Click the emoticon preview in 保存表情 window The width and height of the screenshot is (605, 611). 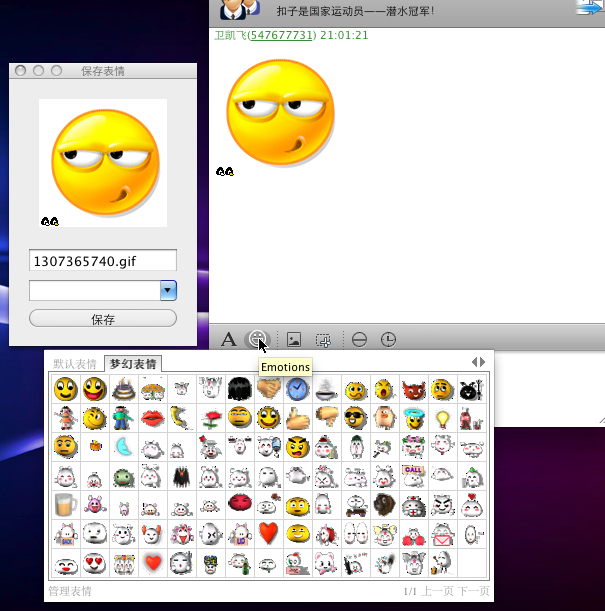click(103, 163)
